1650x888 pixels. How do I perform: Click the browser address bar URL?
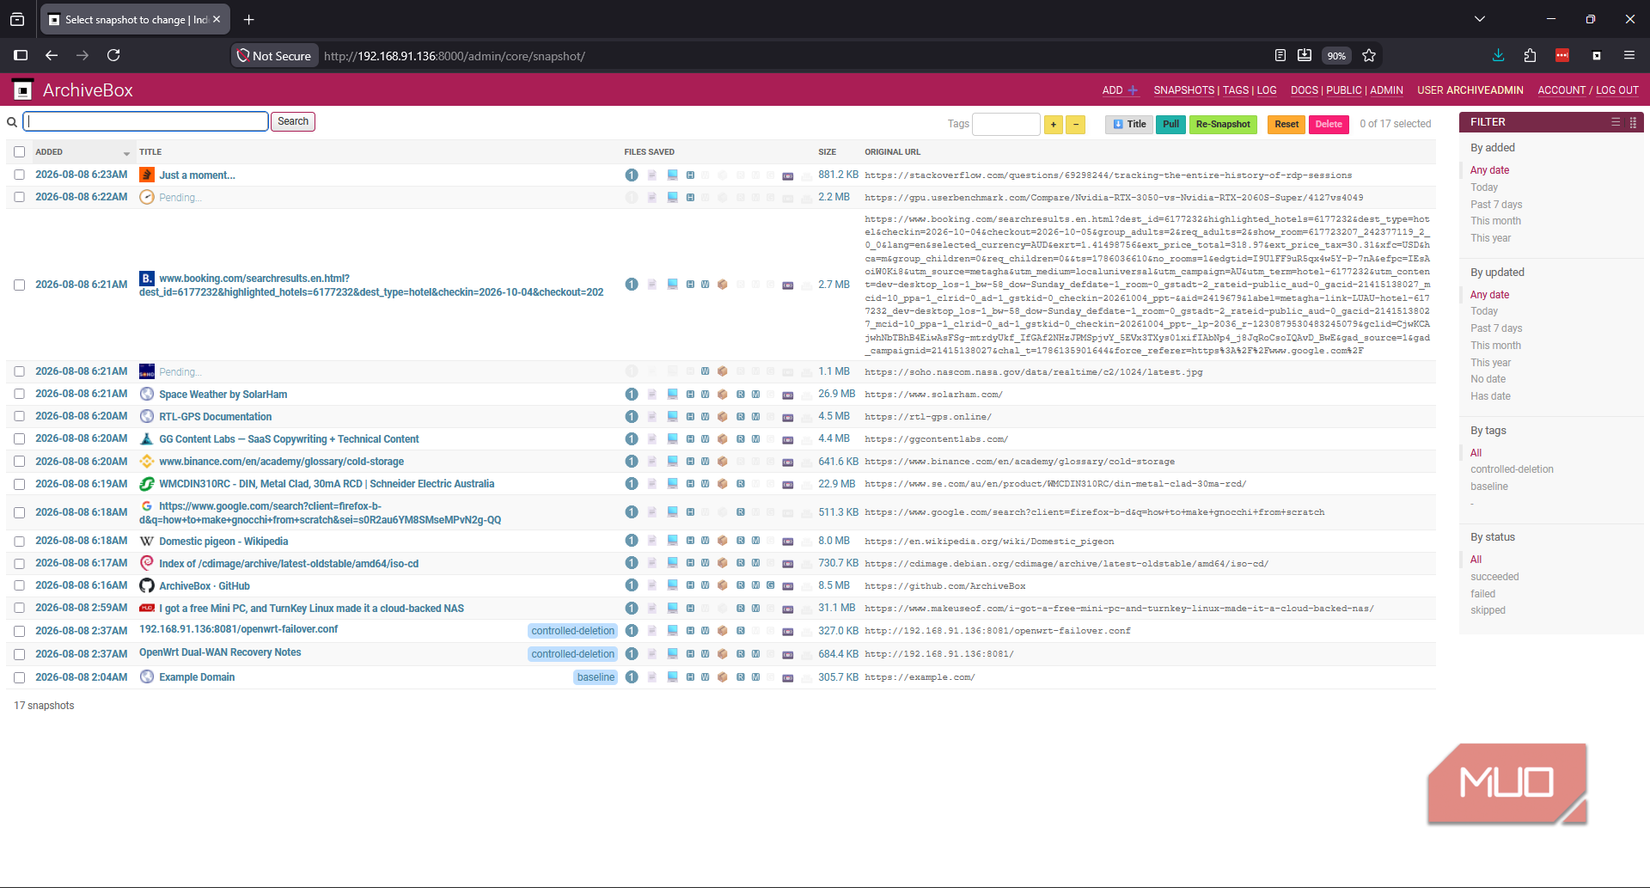click(x=455, y=56)
